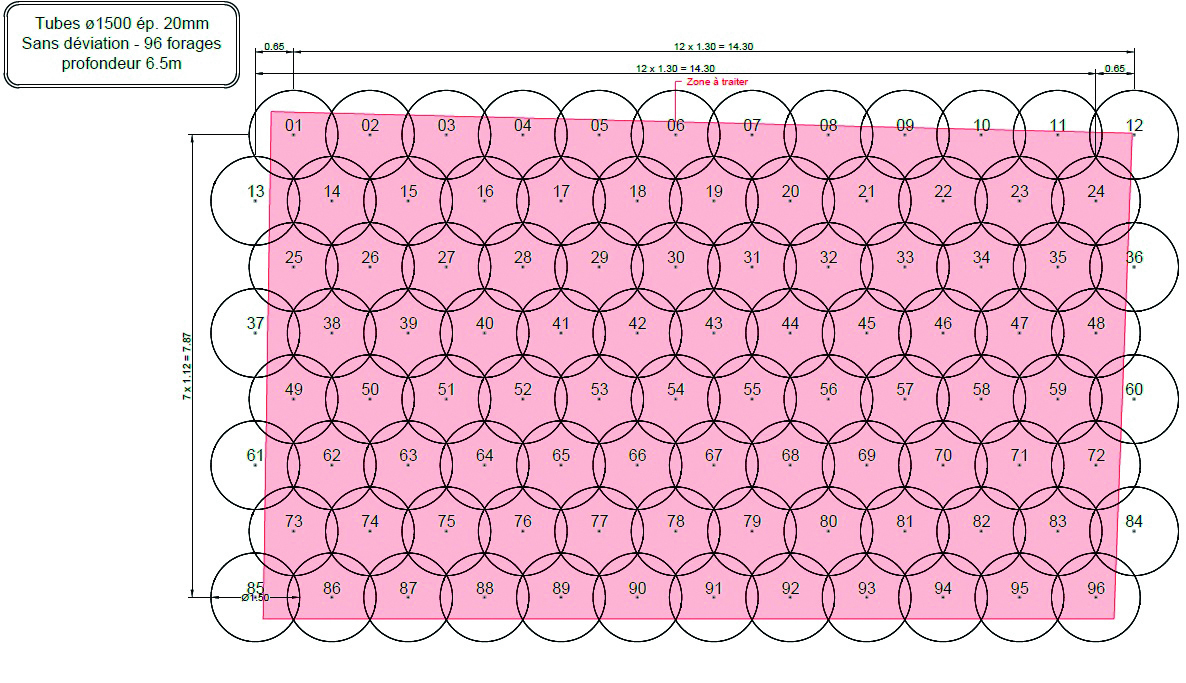Select borehole number 88

tap(485, 588)
